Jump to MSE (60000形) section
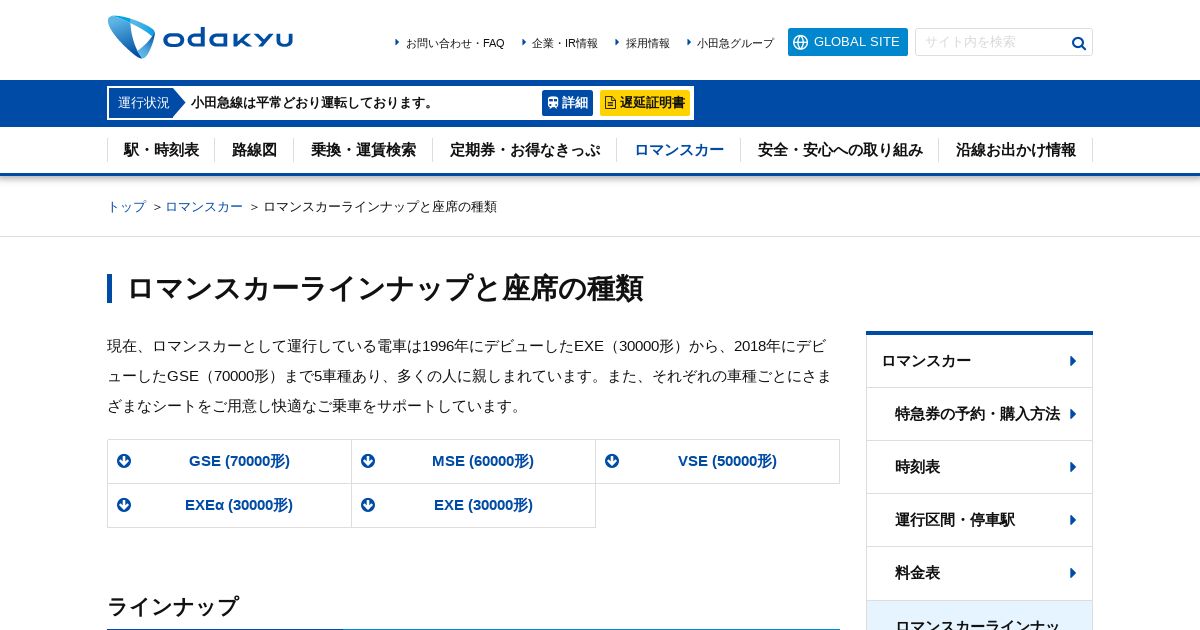The image size is (1200, 630). [473, 461]
